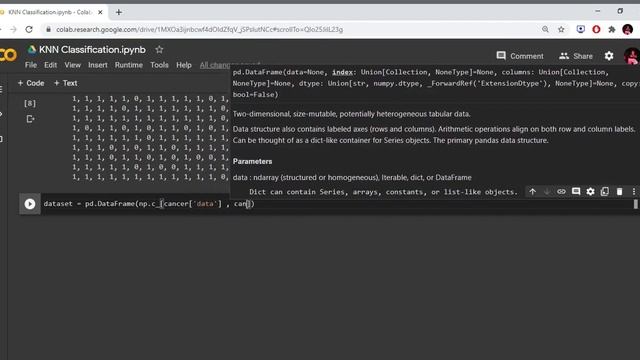Run the dataset code cell
This screenshot has width=640, height=360.
[x=30, y=204]
